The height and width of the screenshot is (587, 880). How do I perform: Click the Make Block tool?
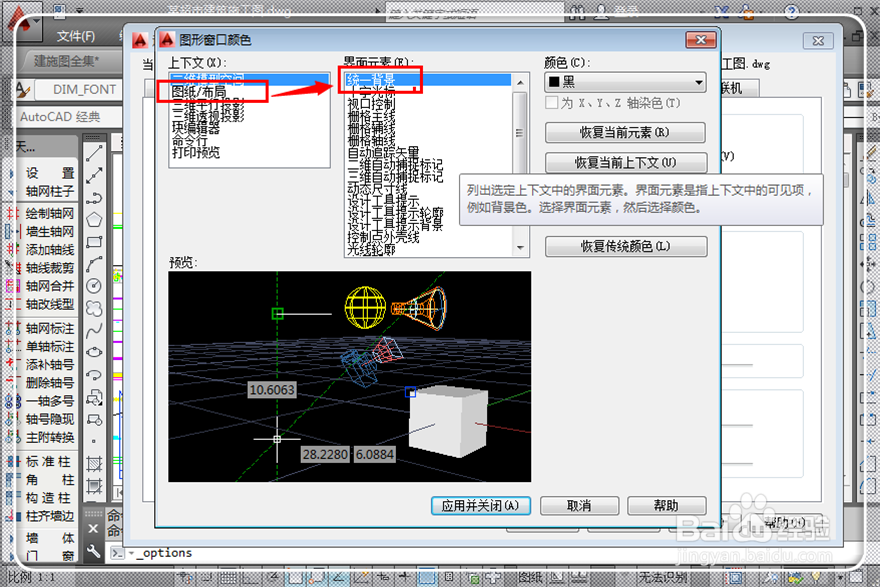[x=94, y=419]
